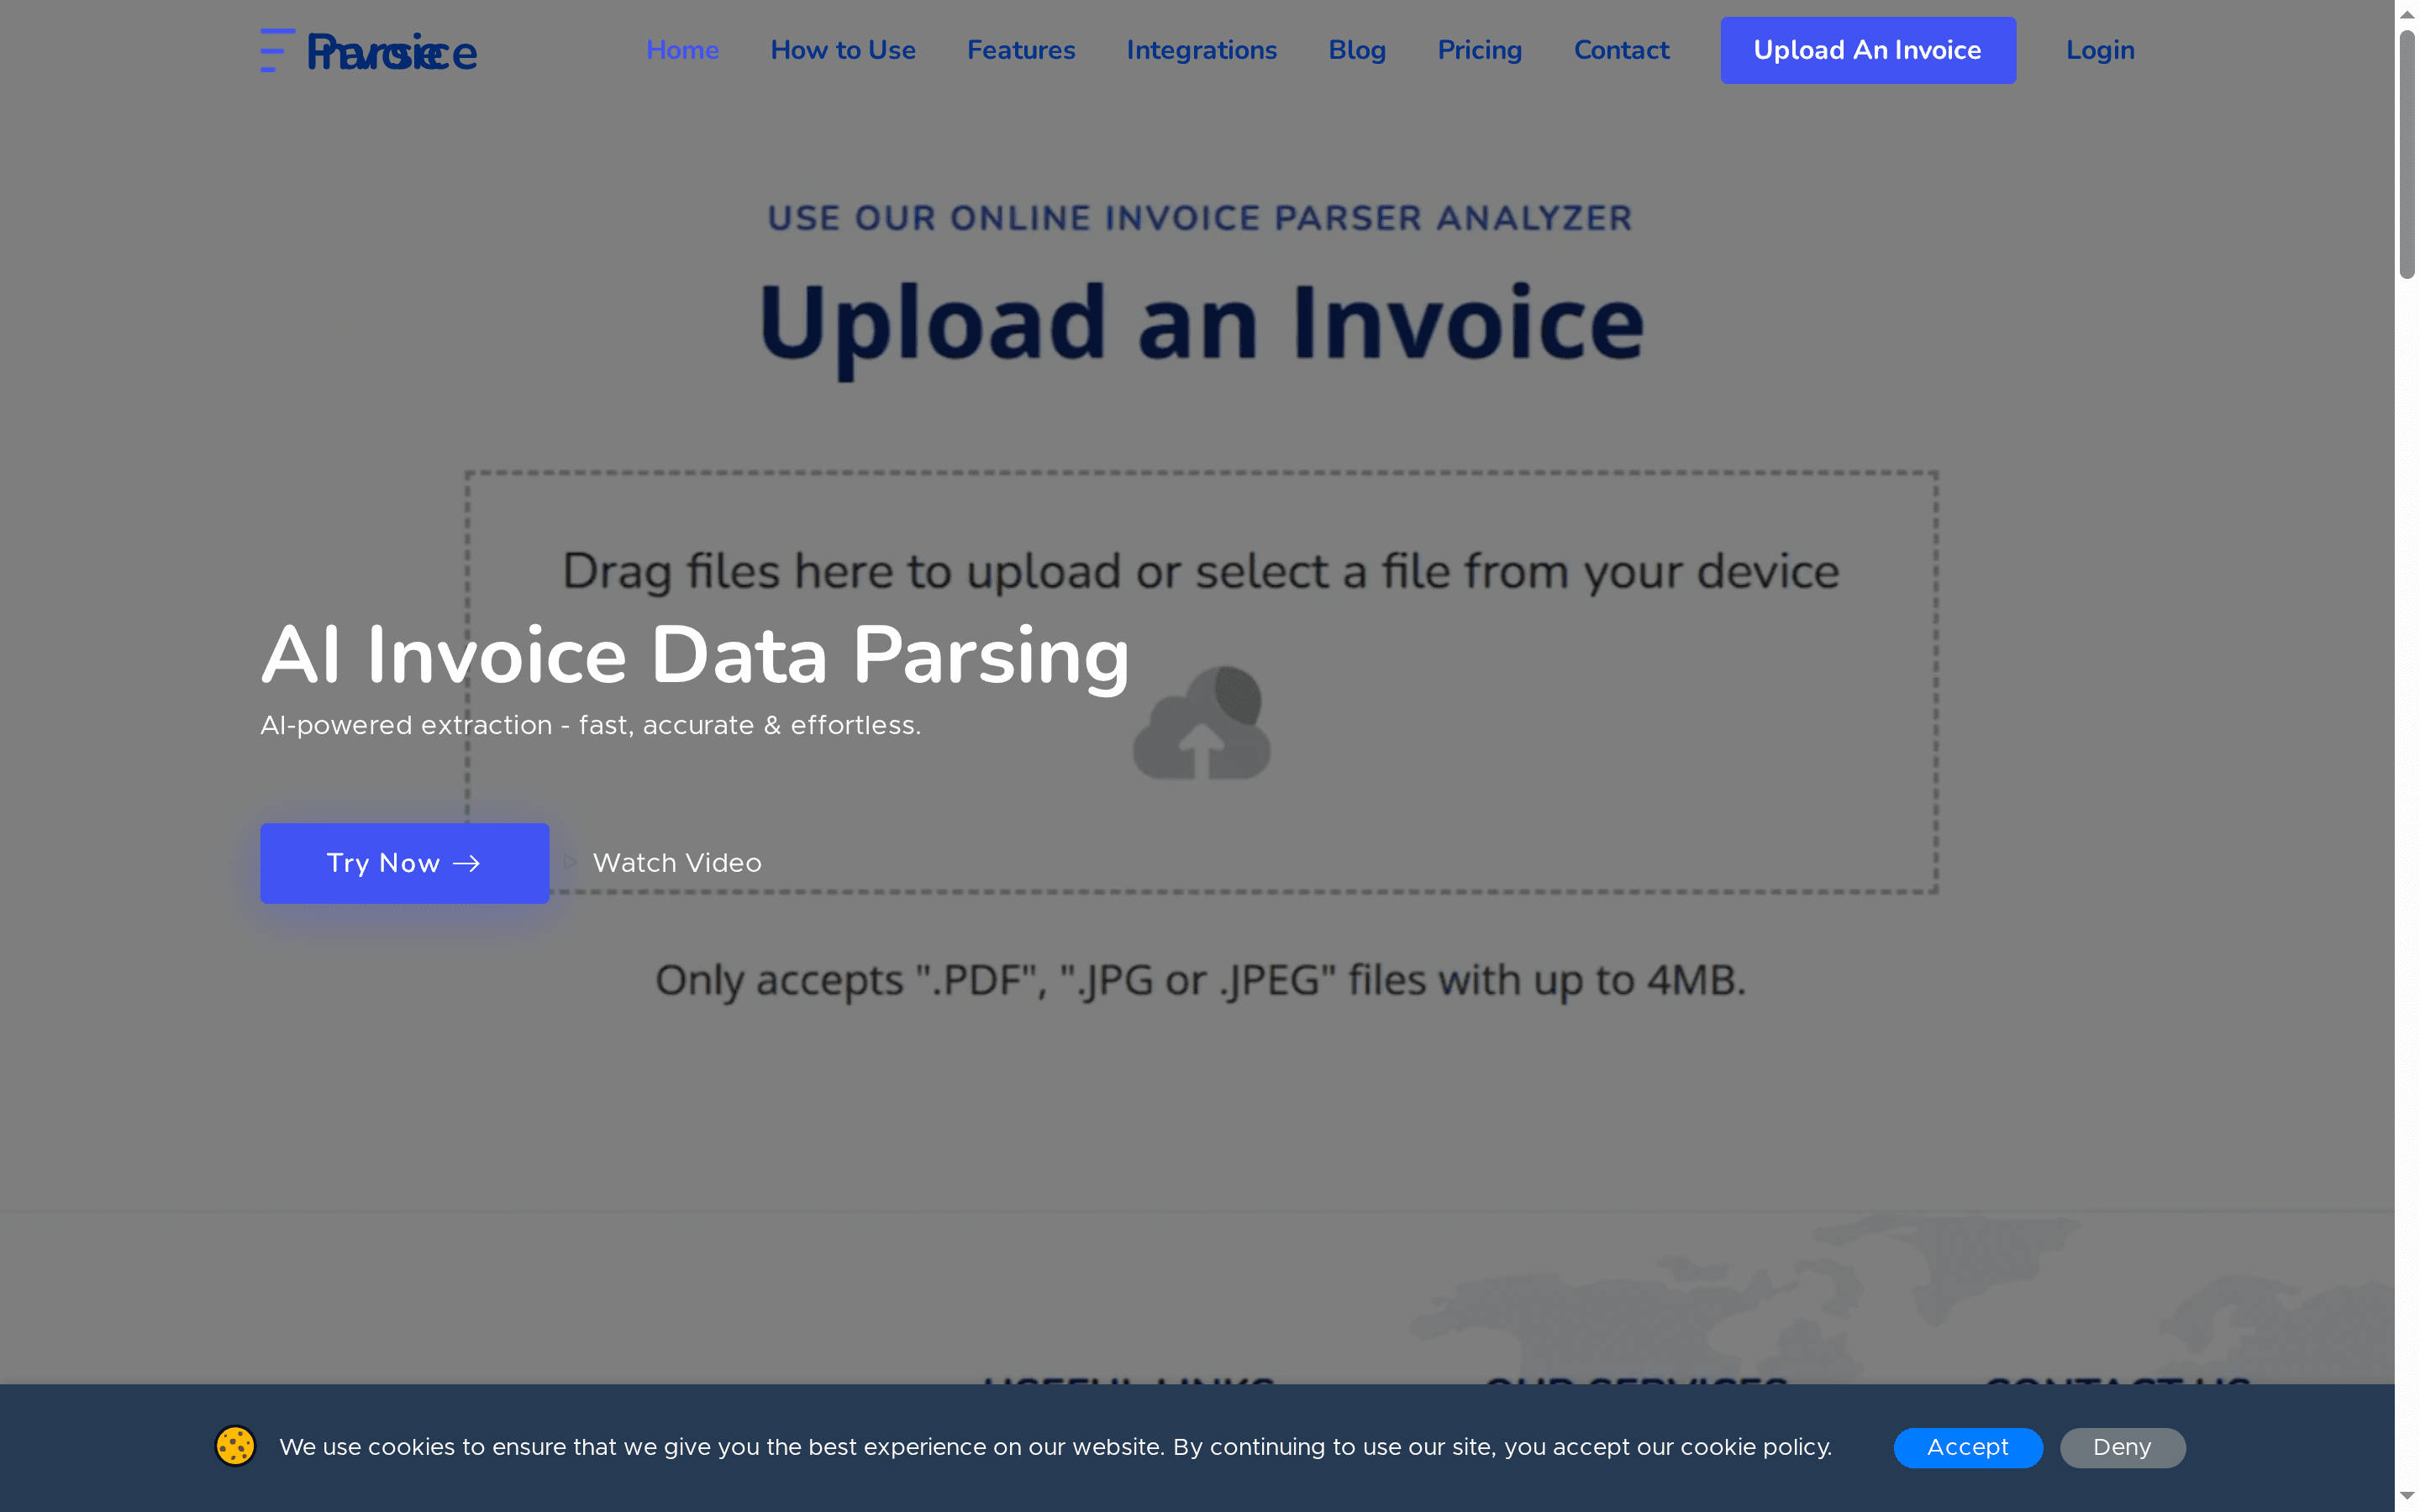
Task: Open the Integrations page
Action: click(1201, 50)
